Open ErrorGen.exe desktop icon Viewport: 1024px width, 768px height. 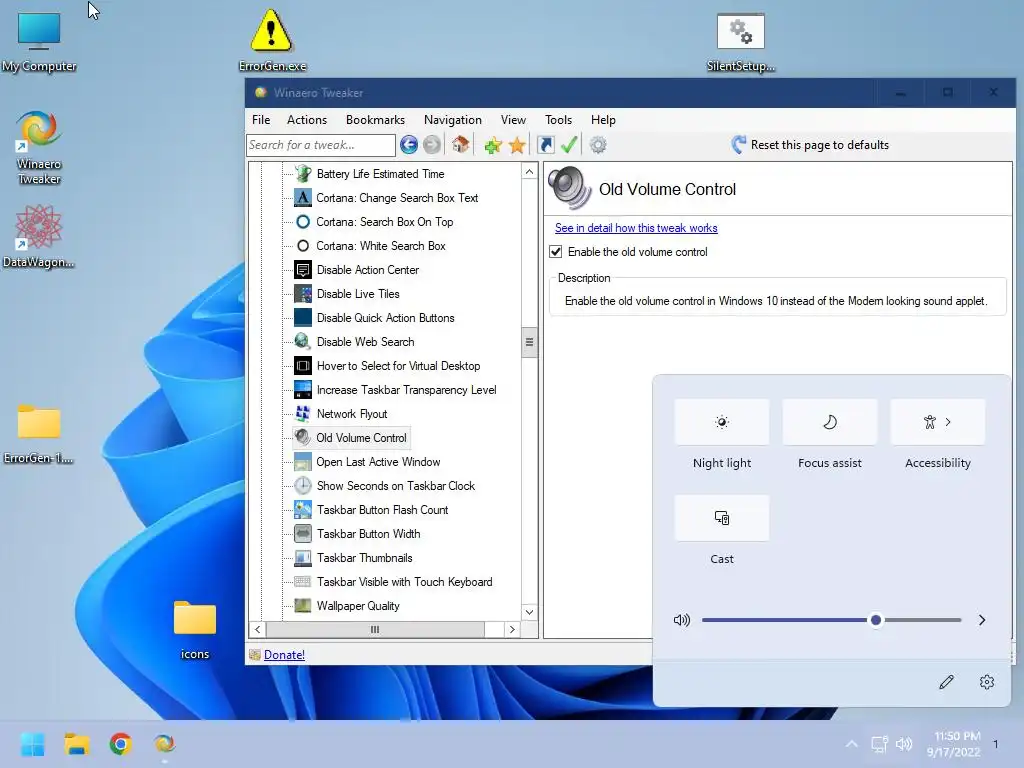[272, 39]
